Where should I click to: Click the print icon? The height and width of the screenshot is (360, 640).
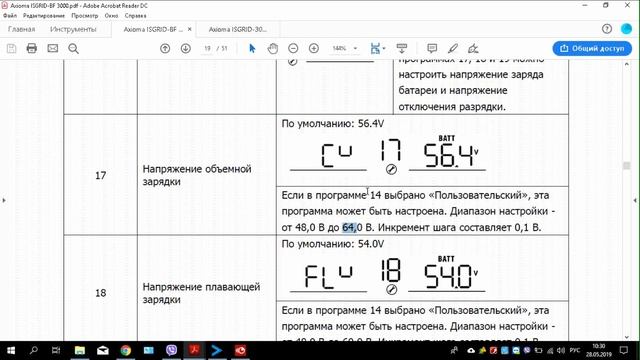[x=31, y=49]
